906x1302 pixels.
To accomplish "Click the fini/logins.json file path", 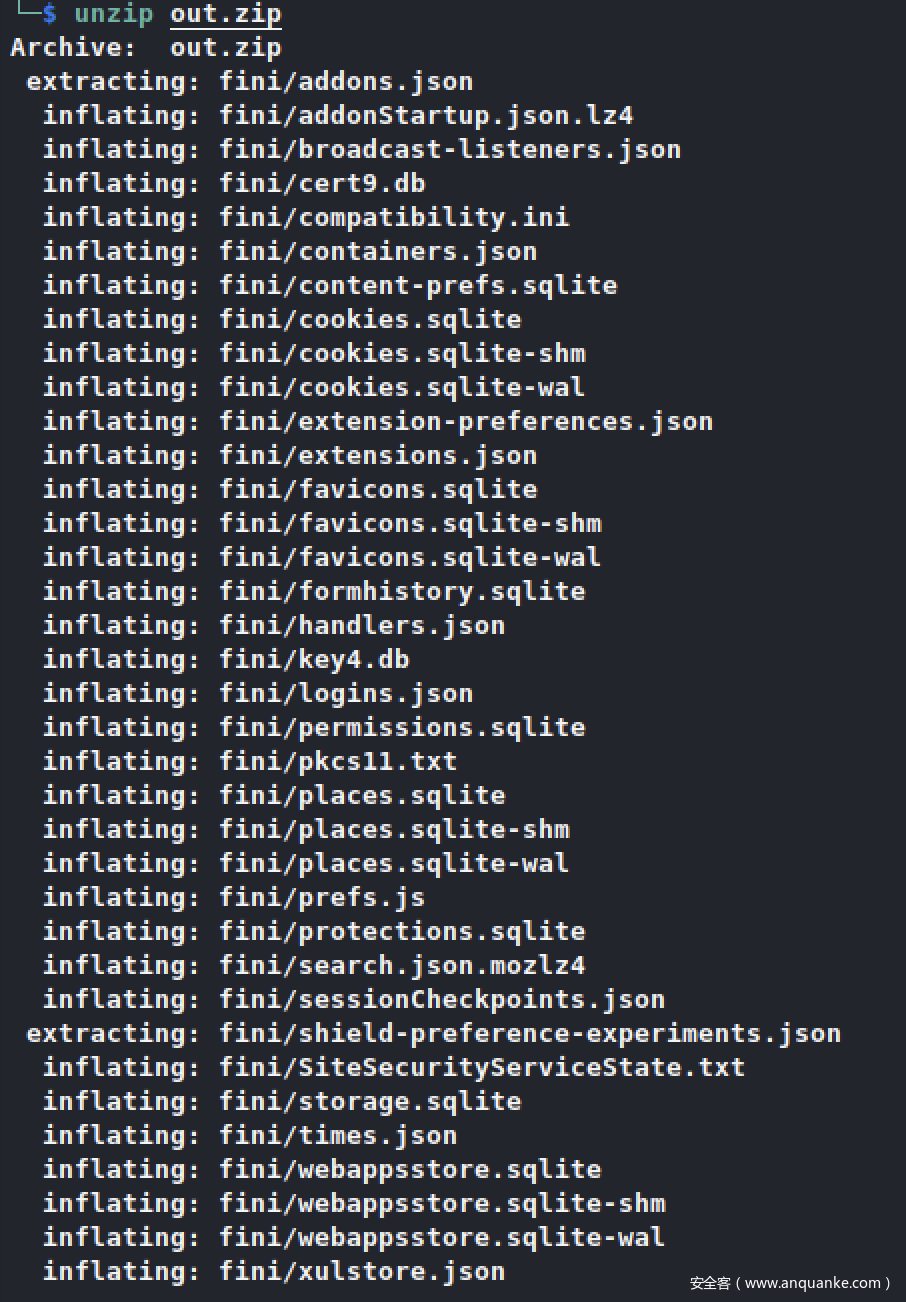I will pos(346,693).
